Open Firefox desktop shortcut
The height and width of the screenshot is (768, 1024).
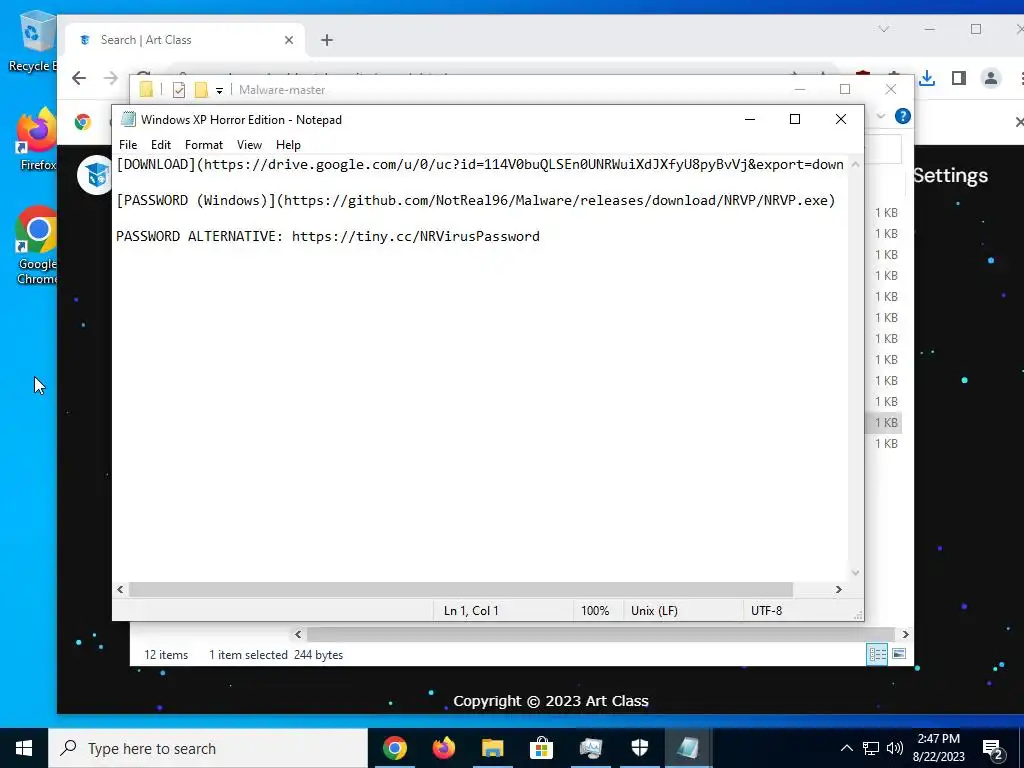[x=36, y=140]
